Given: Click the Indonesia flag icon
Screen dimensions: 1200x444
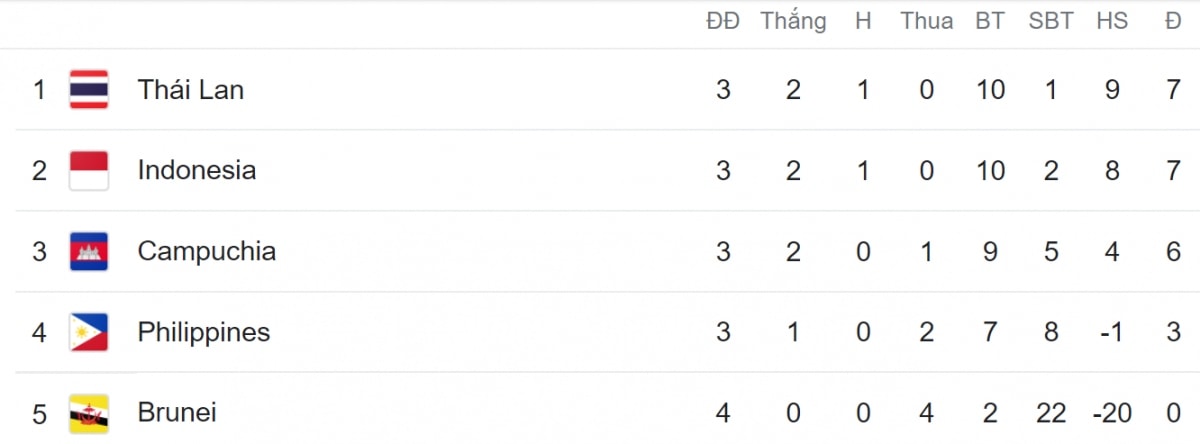Looking at the screenshot, I should [89, 170].
